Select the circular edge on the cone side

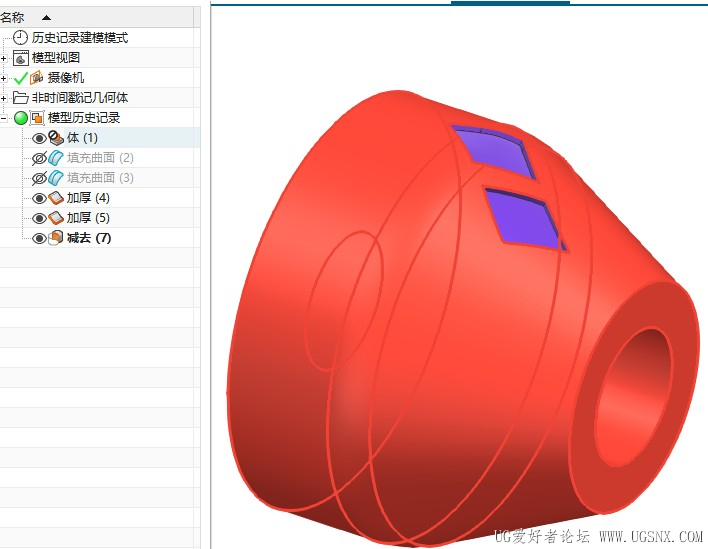click(x=344, y=301)
